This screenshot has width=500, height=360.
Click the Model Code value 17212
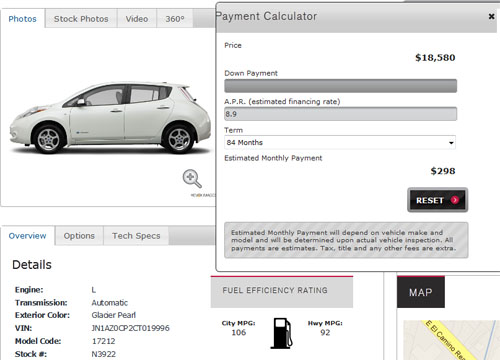103,341
